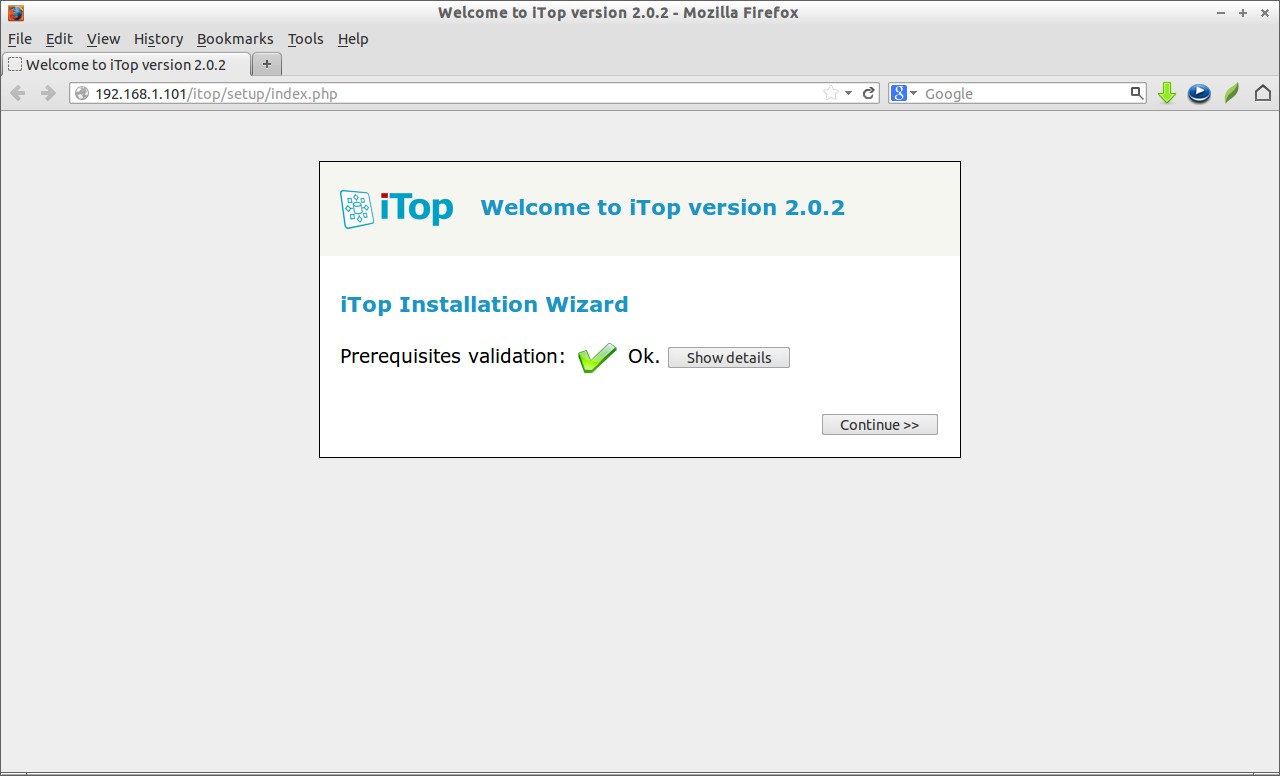1280x776 pixels.
Task: Click the browser Back arrow
Action: pos(18,93)
